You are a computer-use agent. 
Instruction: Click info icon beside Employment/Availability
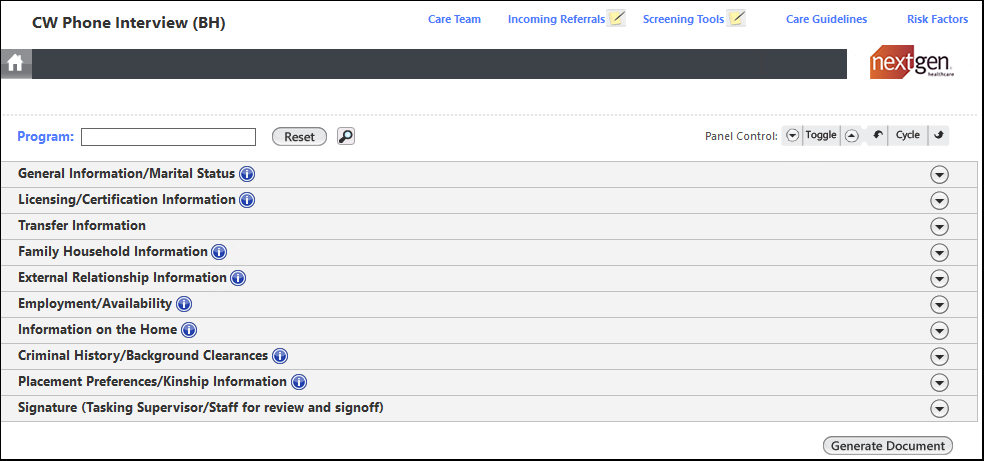point(184,304)
